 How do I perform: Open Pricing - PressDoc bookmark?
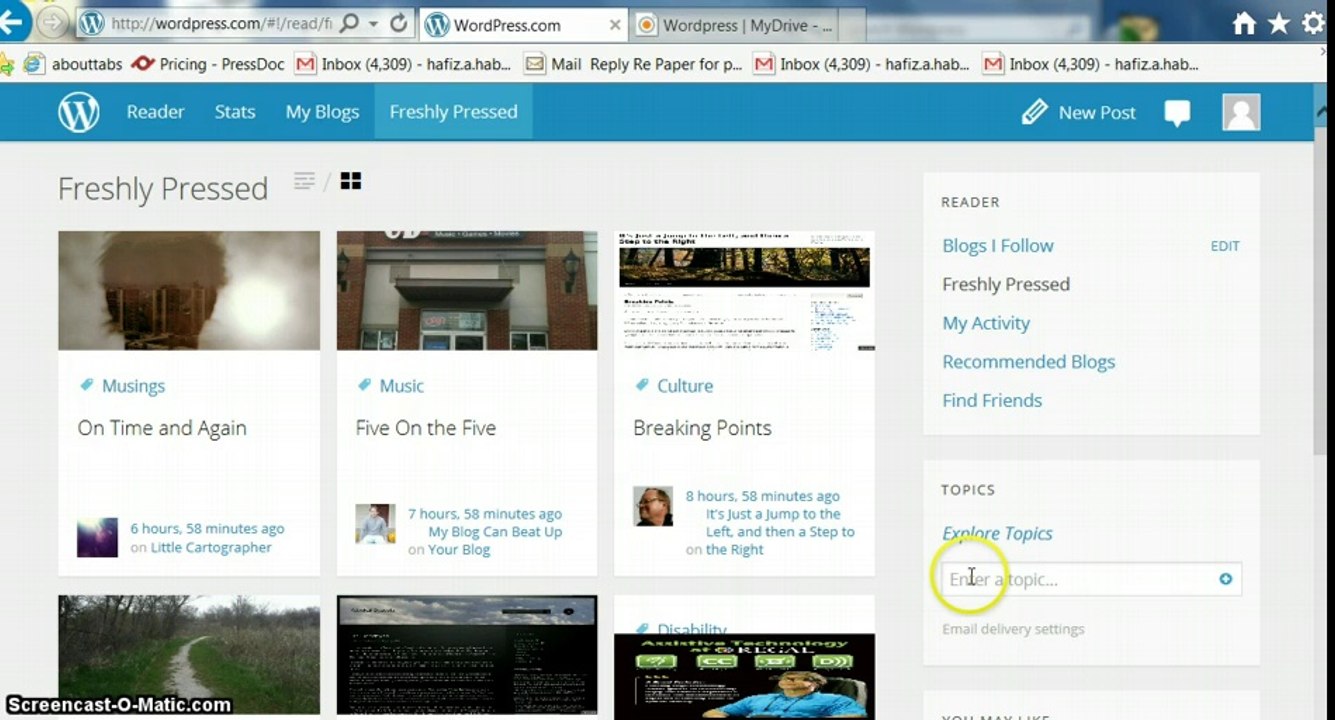[208, 64]
